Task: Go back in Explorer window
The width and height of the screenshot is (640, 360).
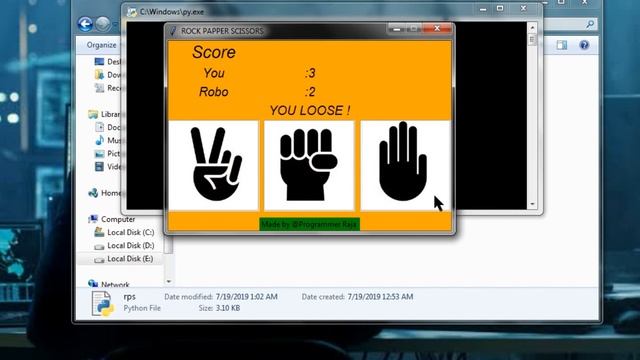Action: (85, 24)
